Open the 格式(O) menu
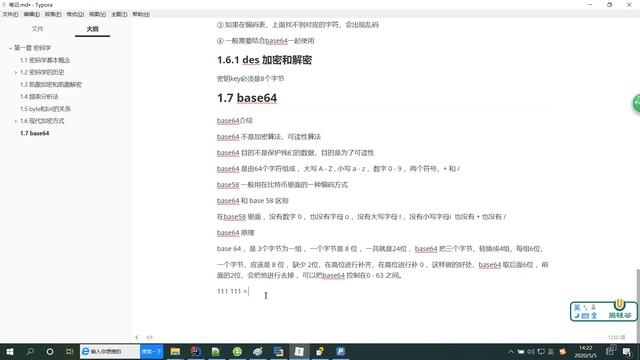 click(x=75, y=14)
